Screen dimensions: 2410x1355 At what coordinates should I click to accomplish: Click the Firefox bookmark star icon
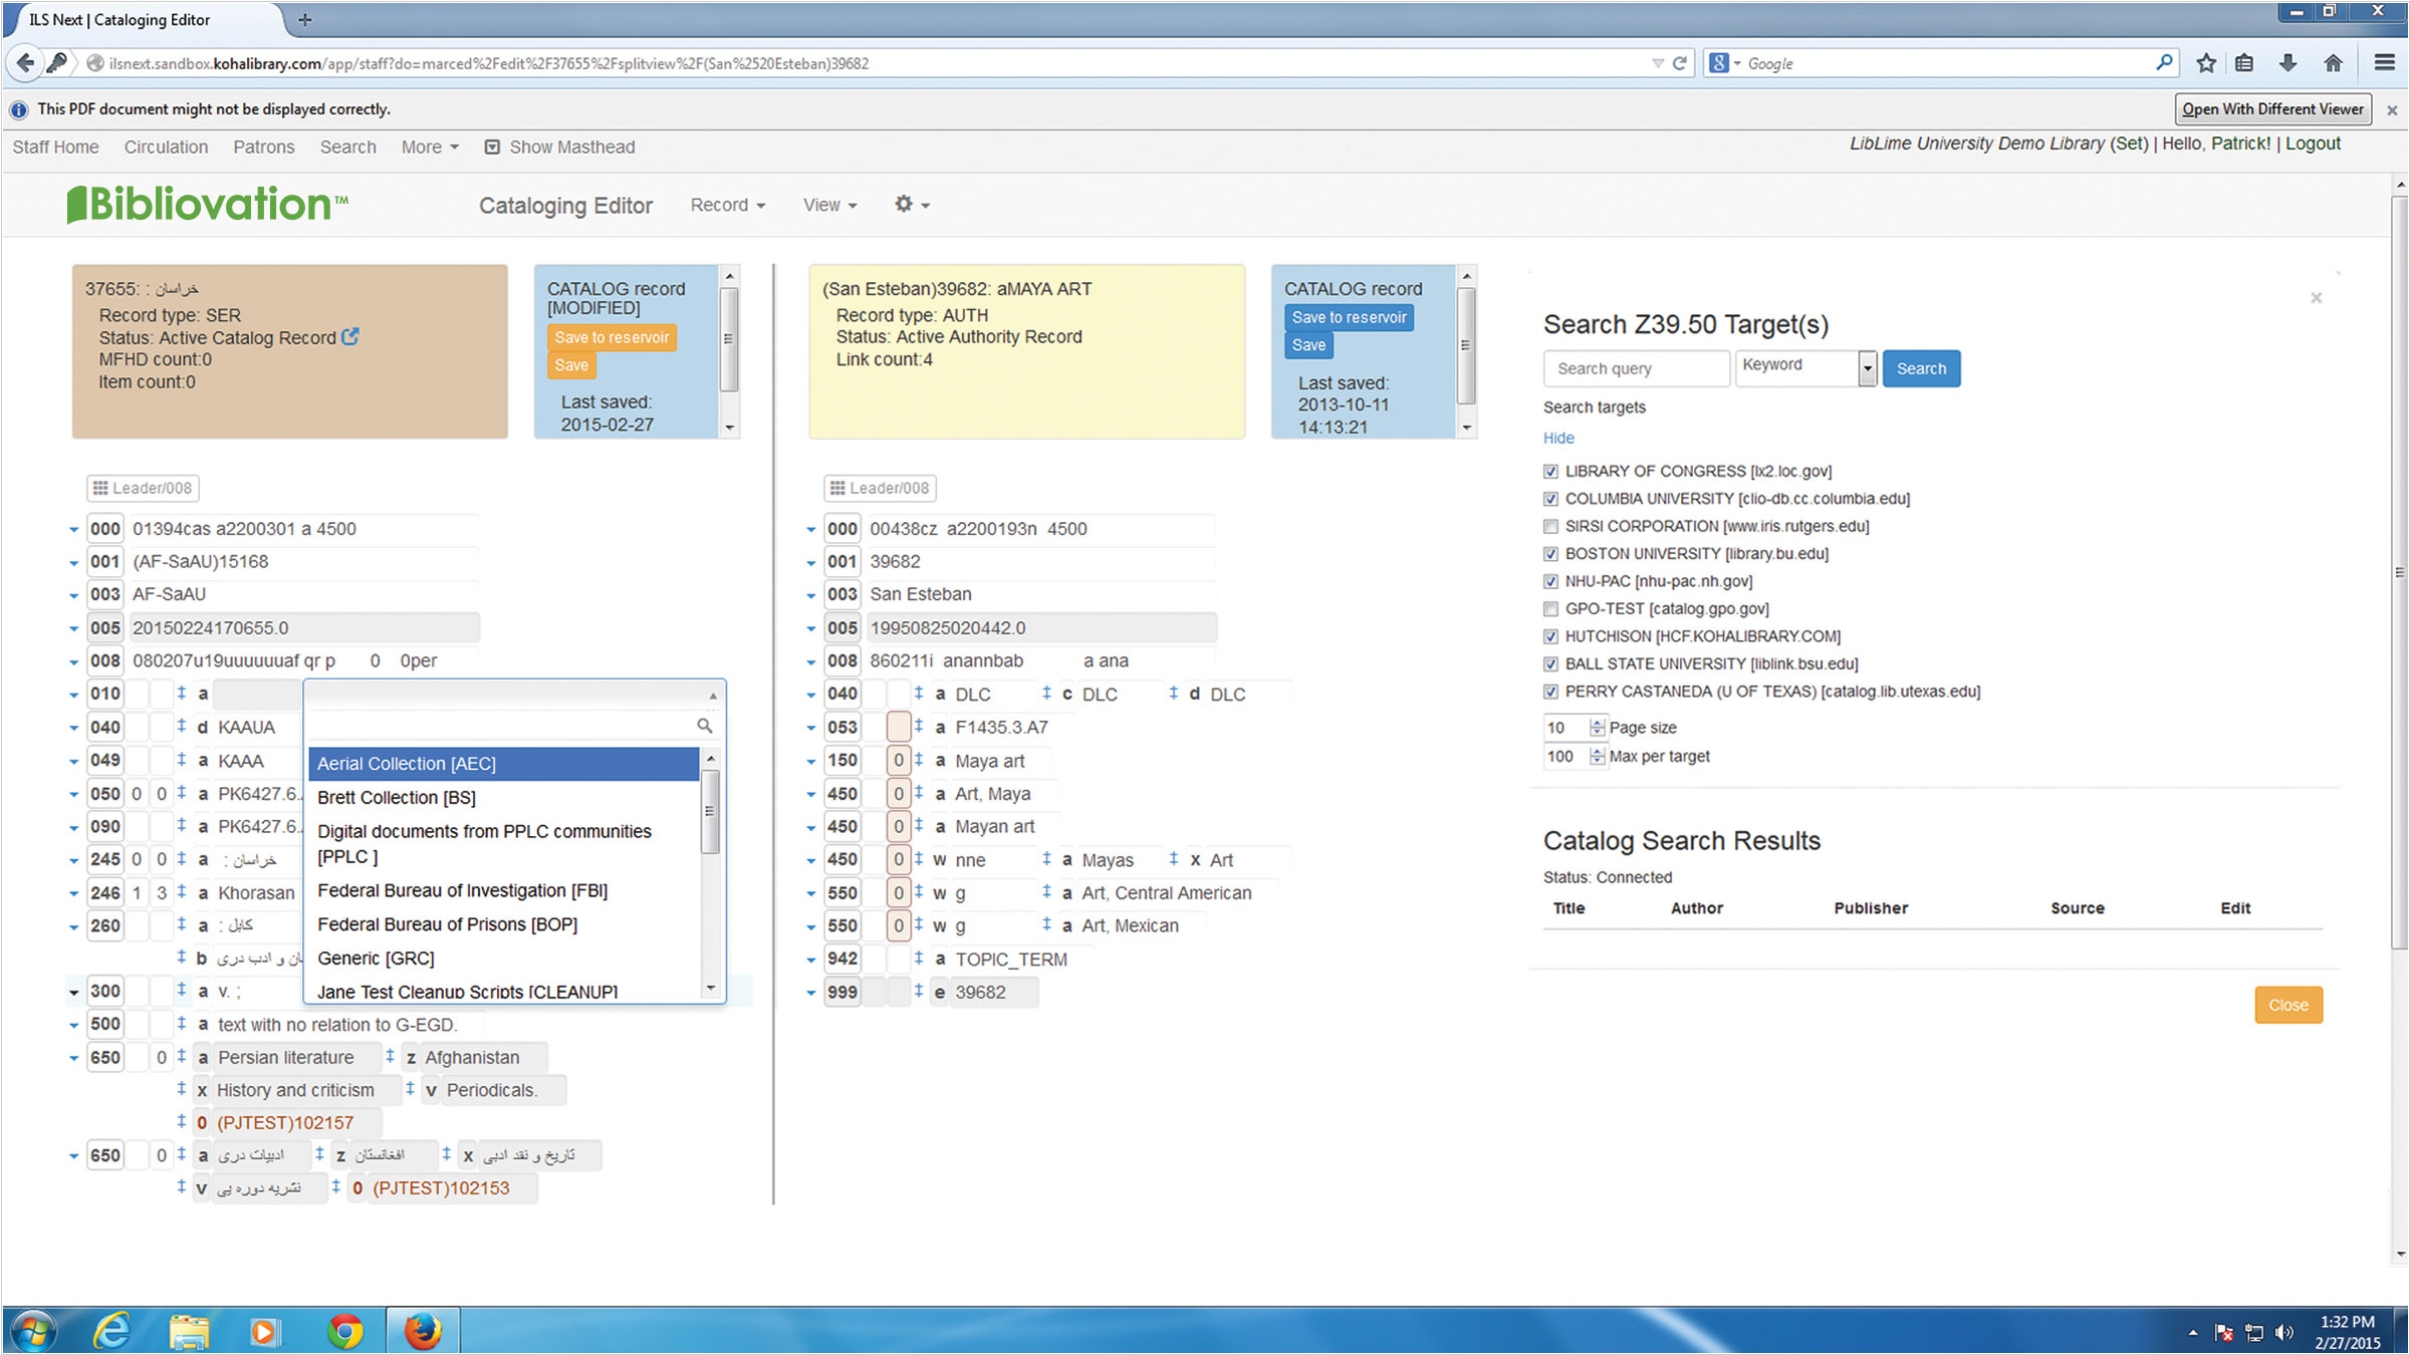[2206, 63]
